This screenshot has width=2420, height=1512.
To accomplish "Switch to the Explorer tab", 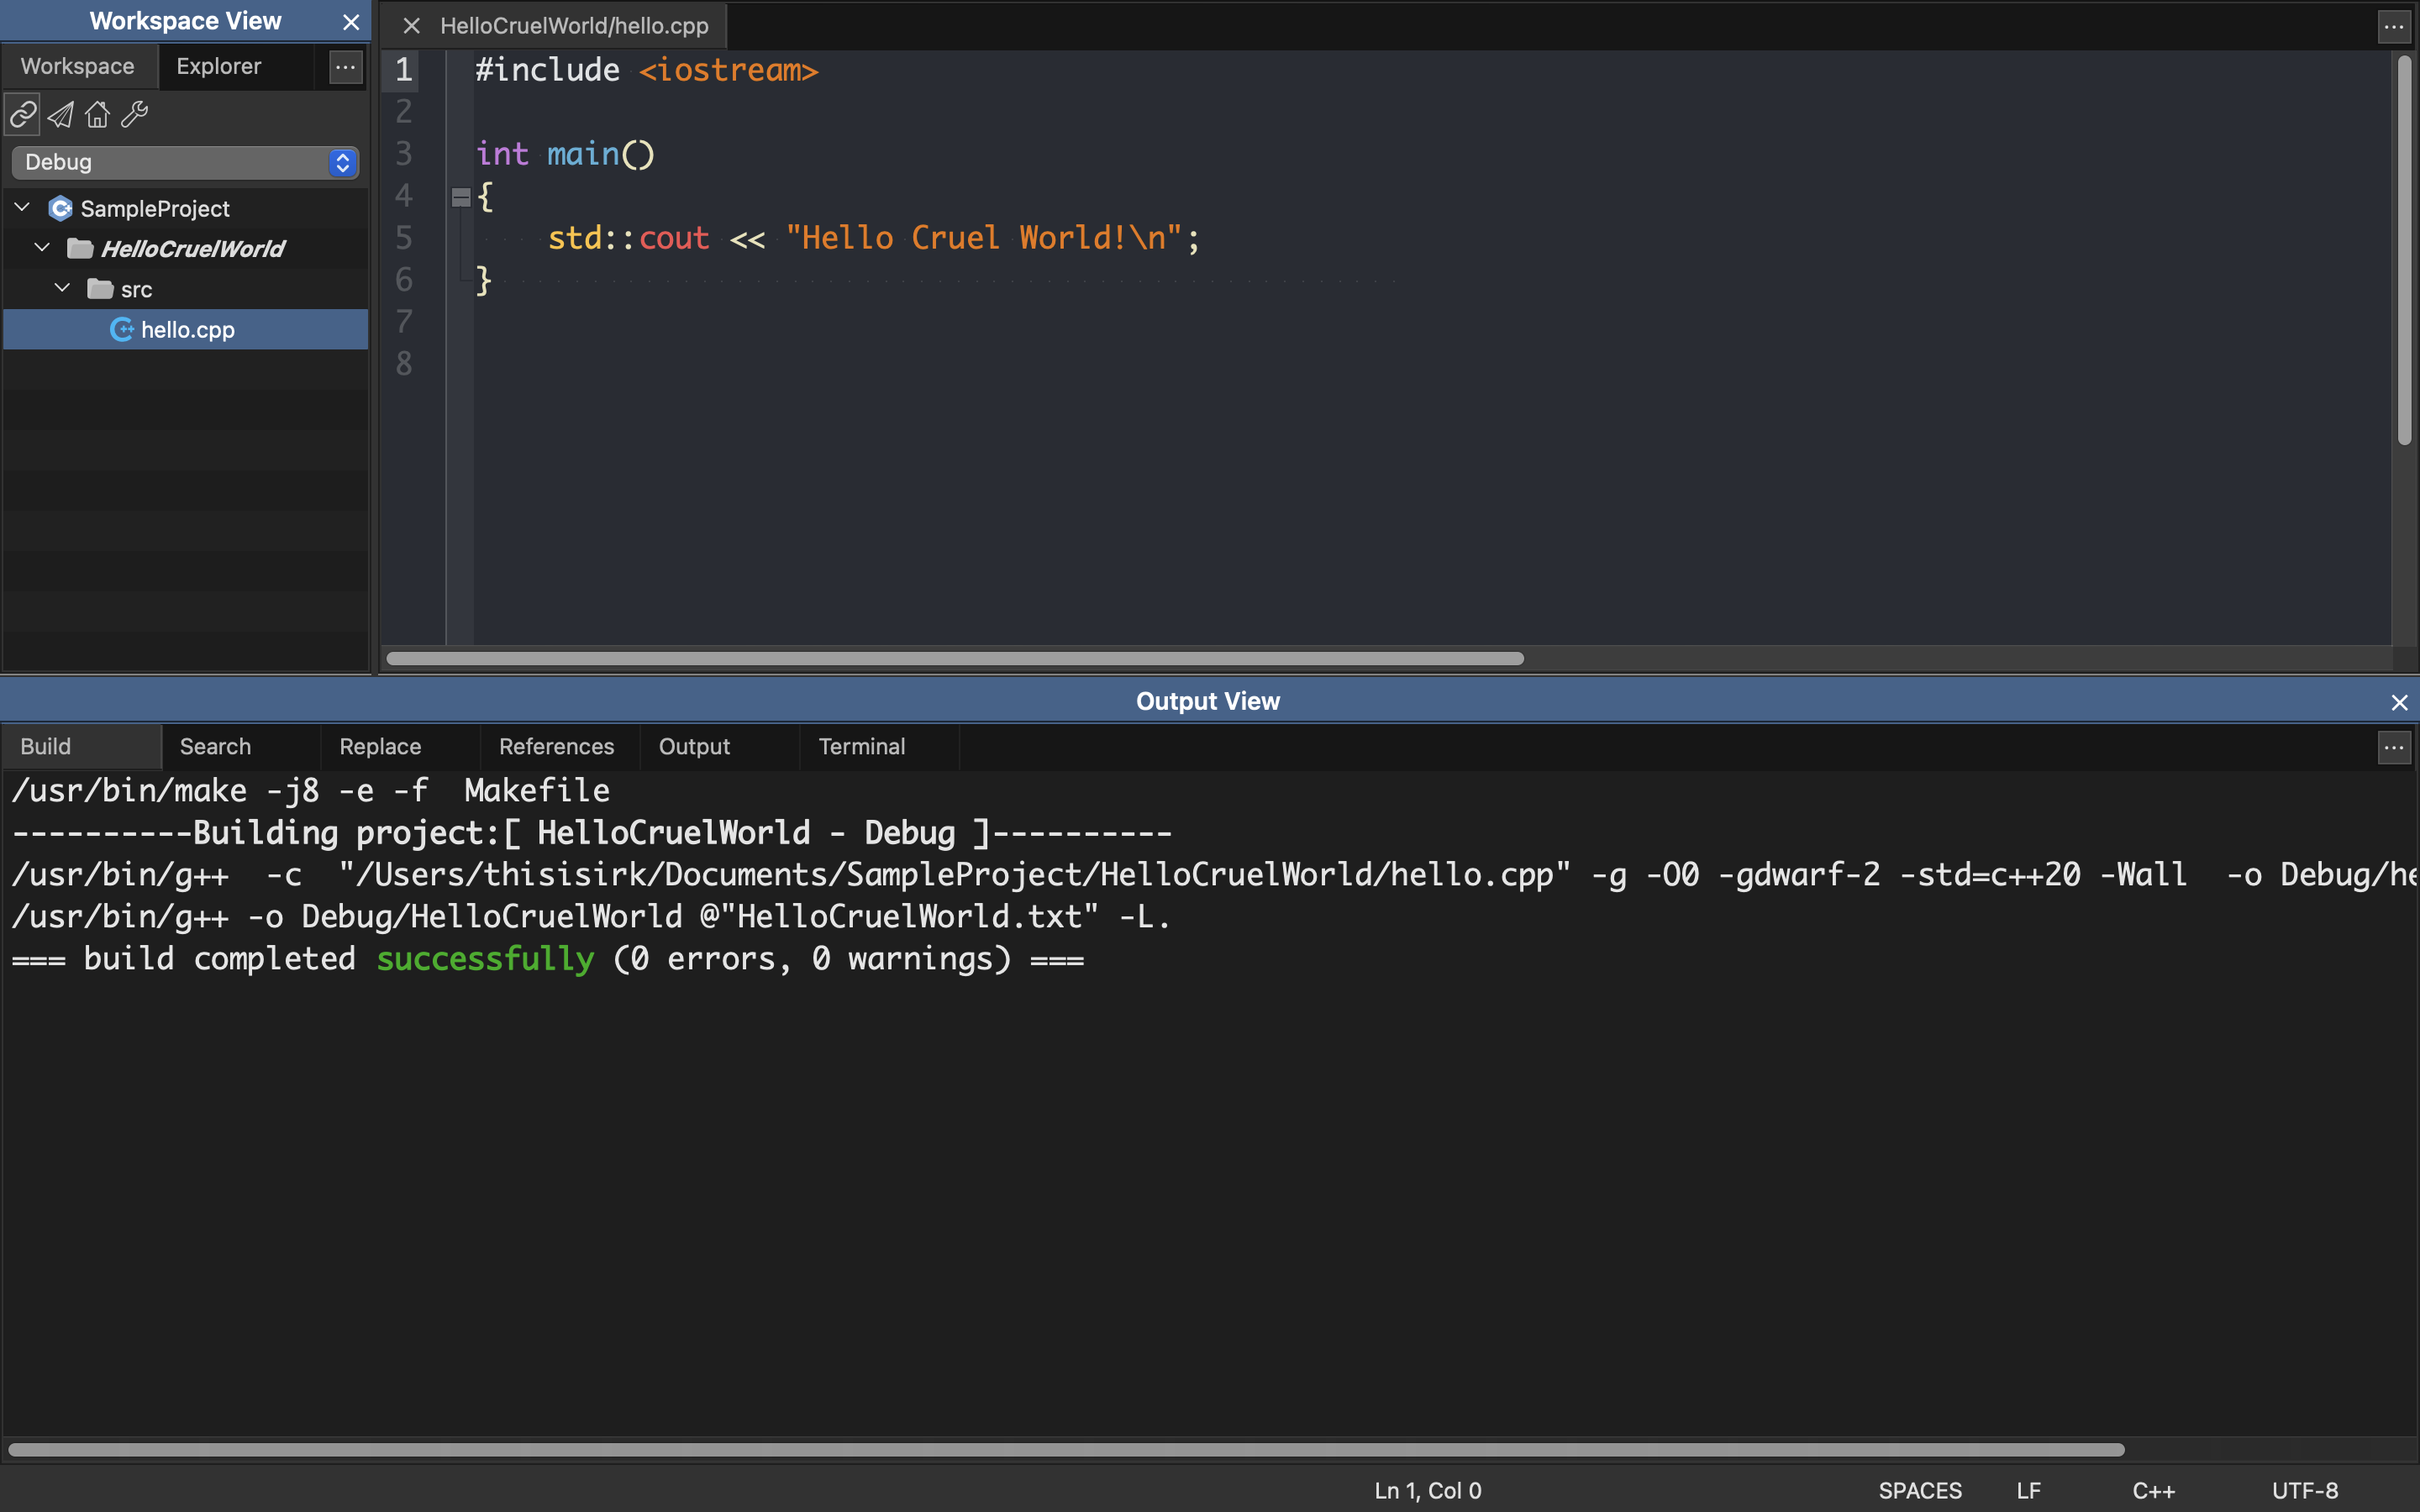I will (219, 66).
